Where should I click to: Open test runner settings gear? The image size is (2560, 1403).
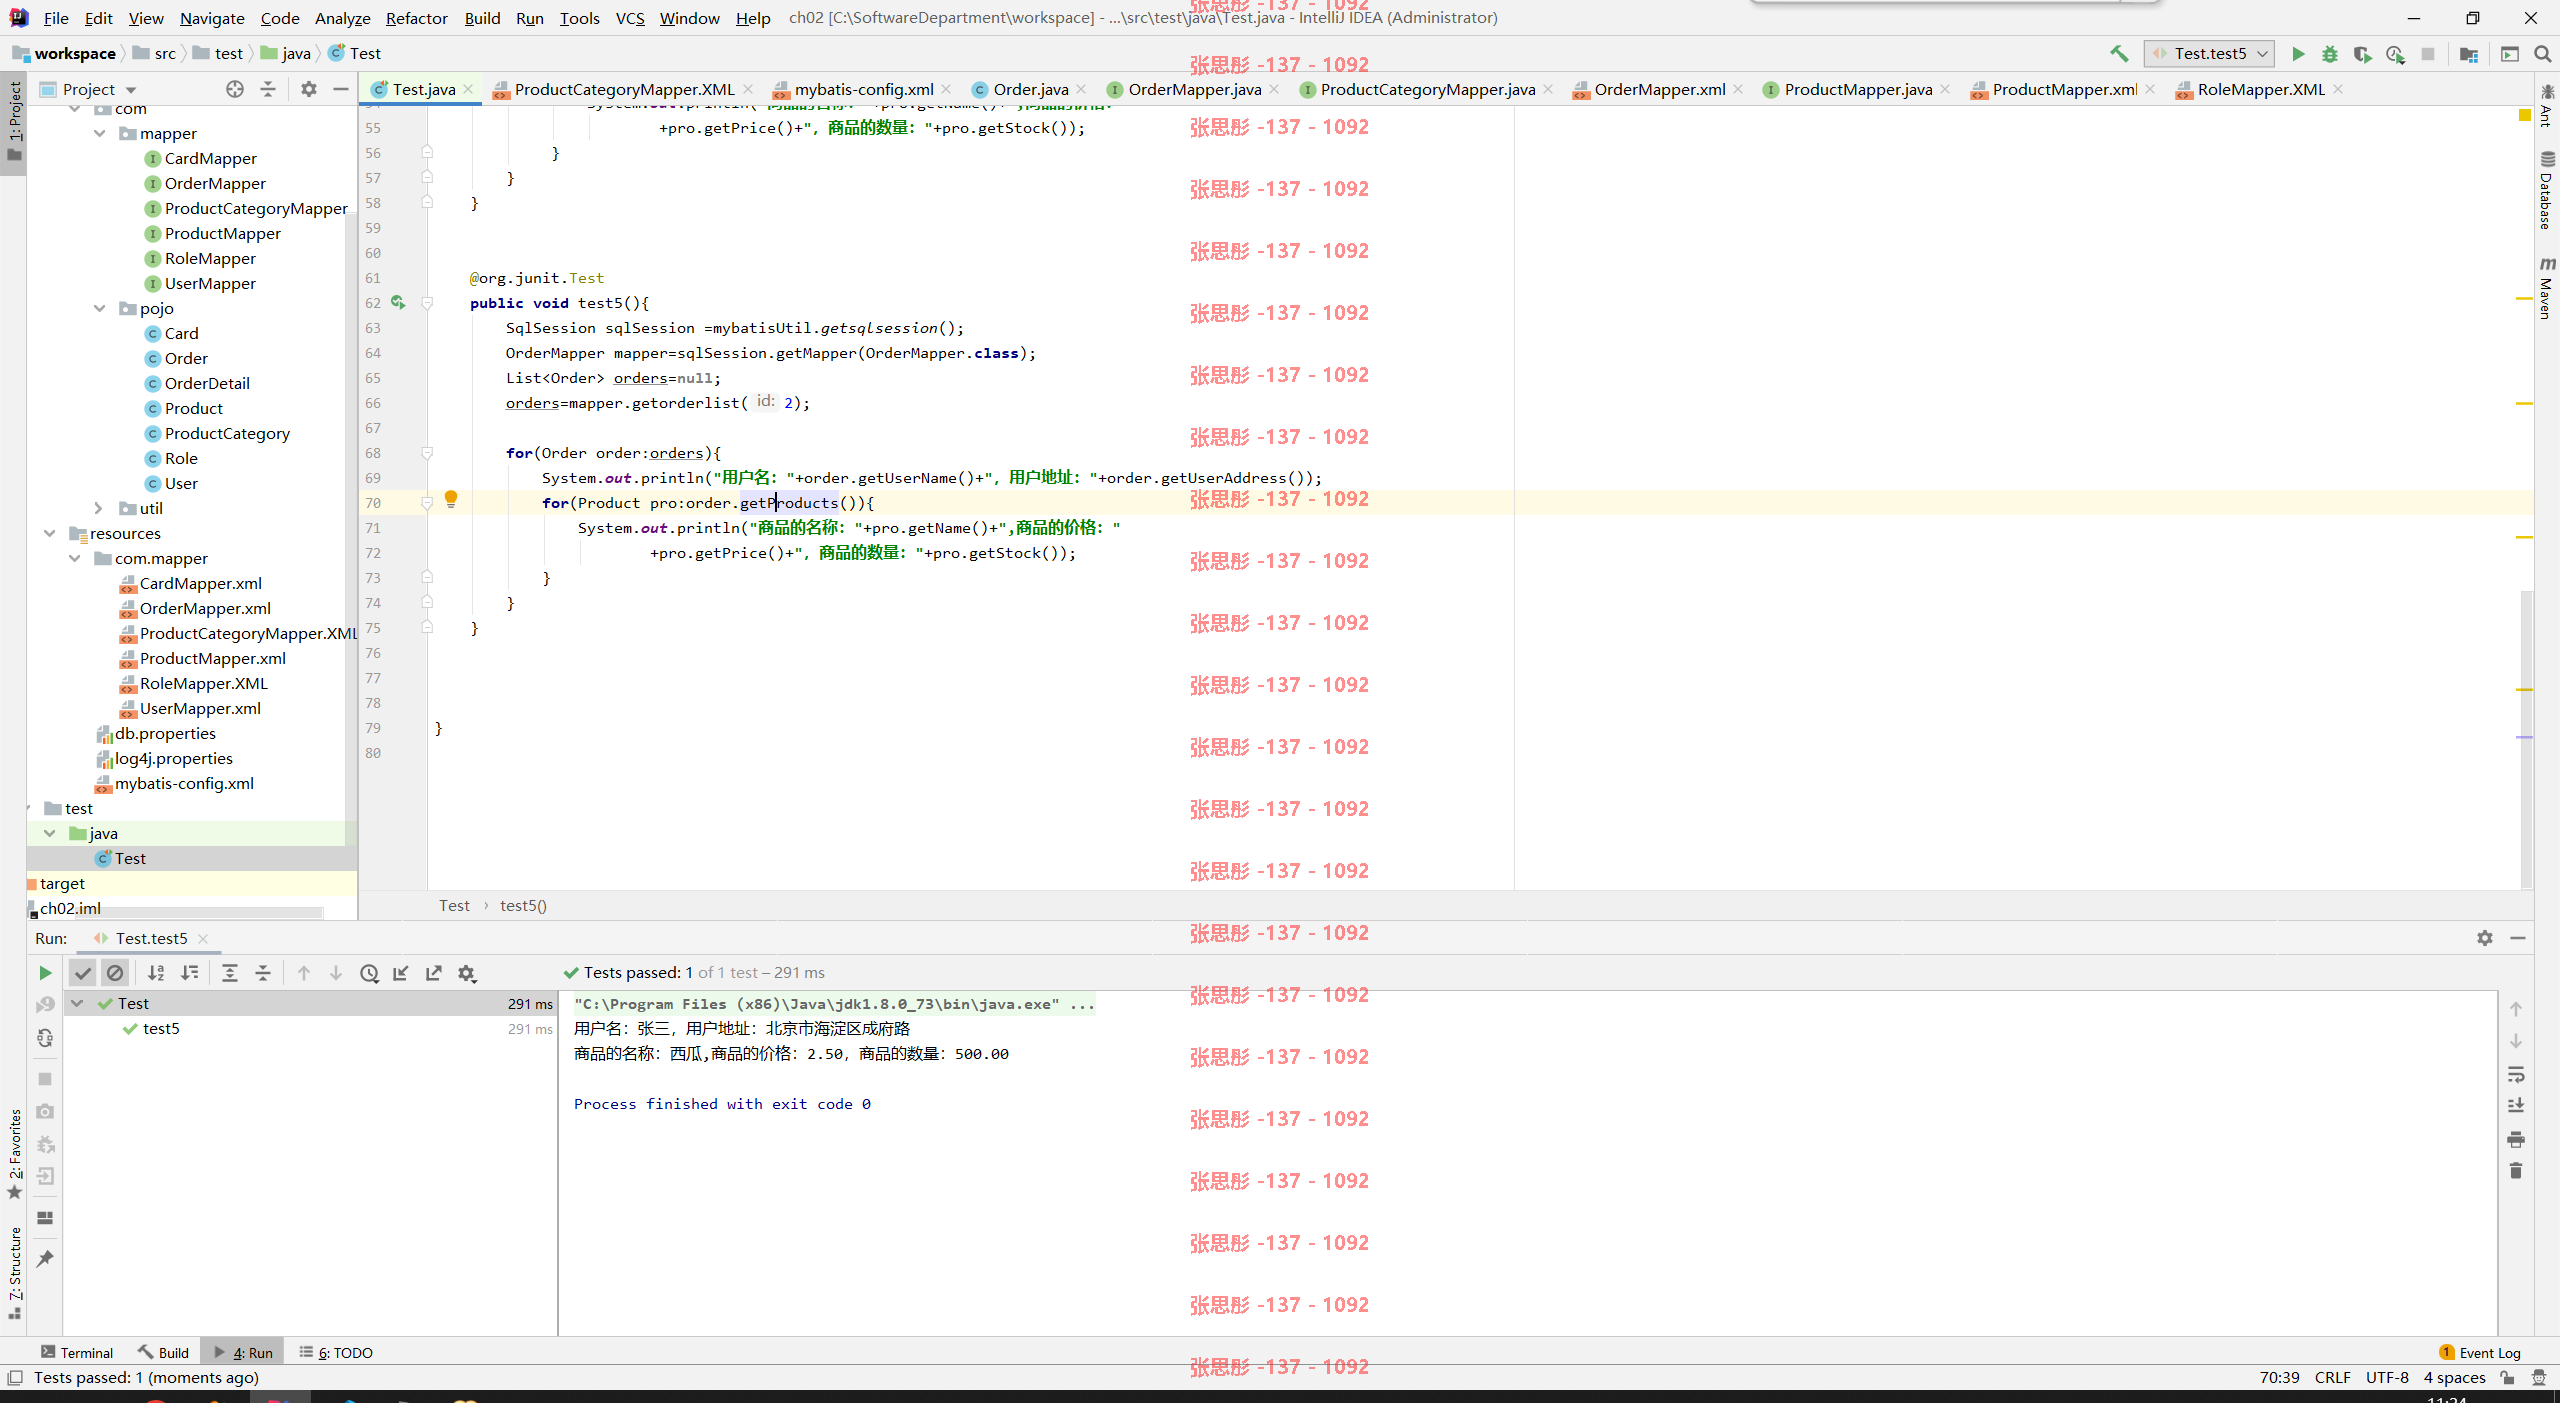[x=467, y=973]
